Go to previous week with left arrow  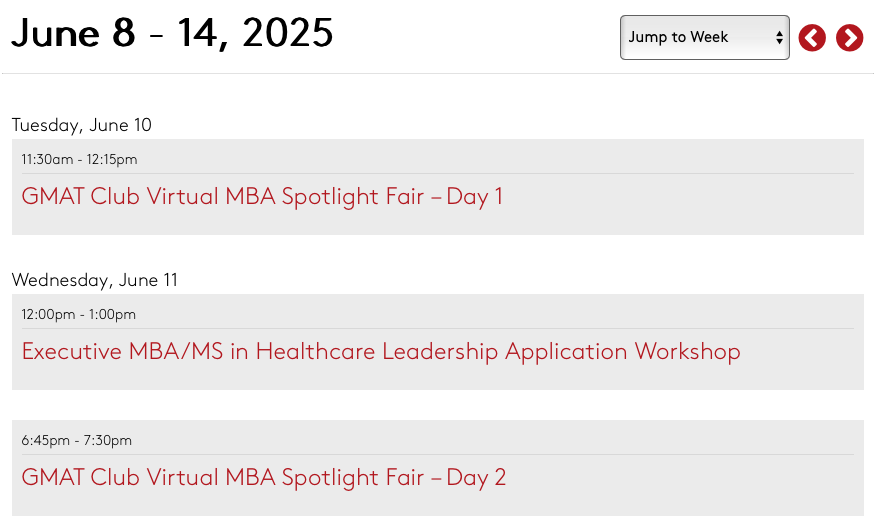coord(812,38)
